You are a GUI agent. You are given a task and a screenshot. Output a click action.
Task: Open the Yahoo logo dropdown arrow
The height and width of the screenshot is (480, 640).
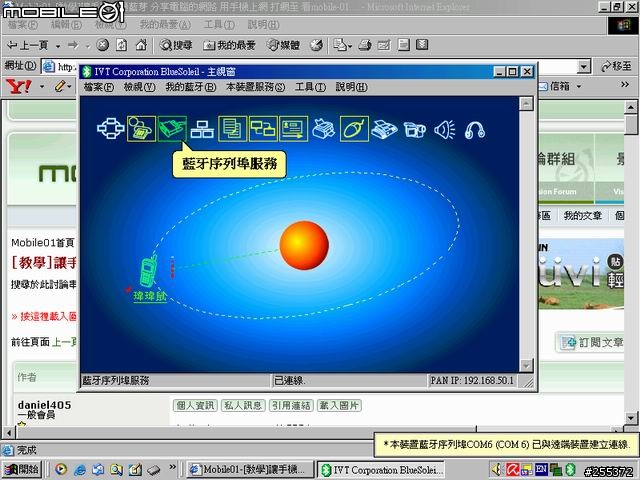pyautogui.click(x=42, y=86)
